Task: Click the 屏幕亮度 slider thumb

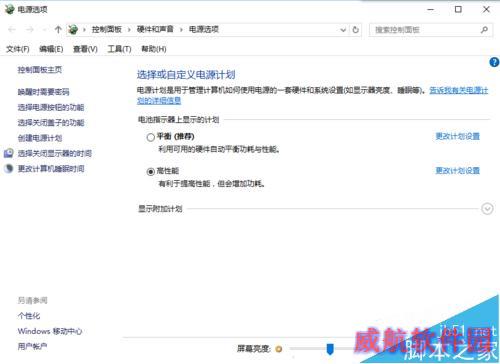Action: [330, 349]
